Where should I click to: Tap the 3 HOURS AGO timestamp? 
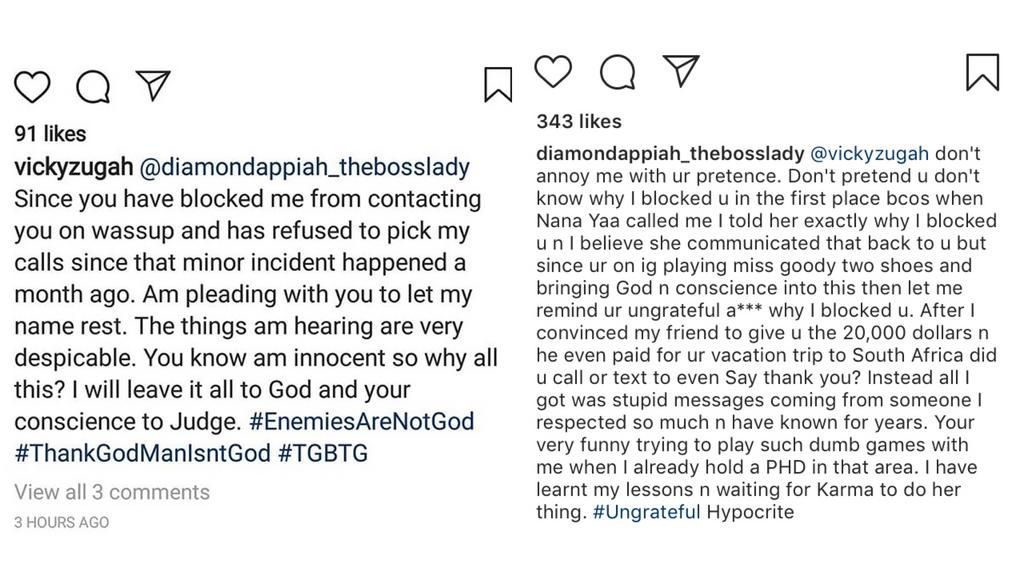coord(62,522)
